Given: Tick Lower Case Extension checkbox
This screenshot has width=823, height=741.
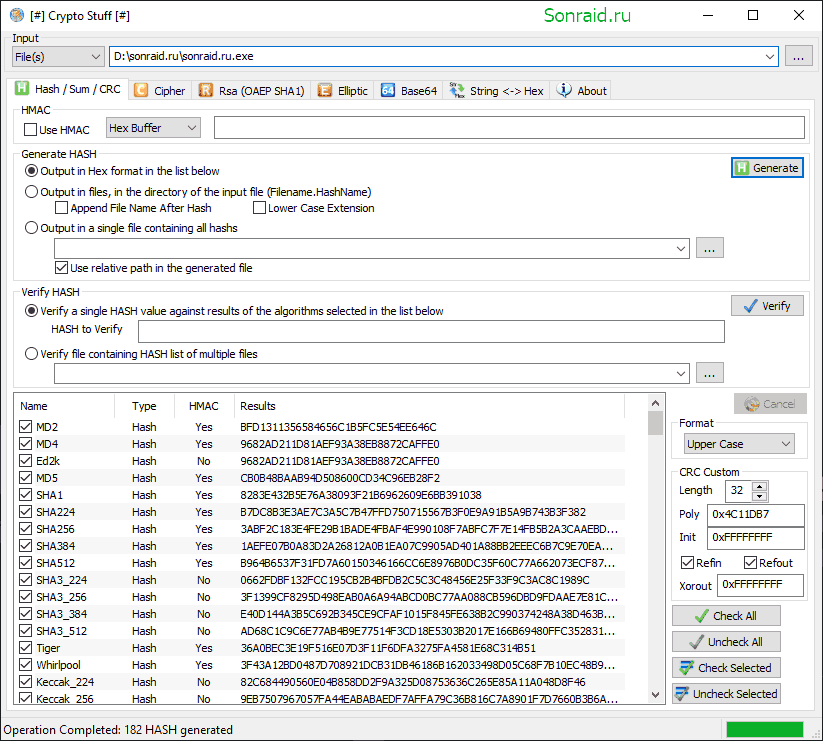Looking at the screenshot, I should pos(259,208).
